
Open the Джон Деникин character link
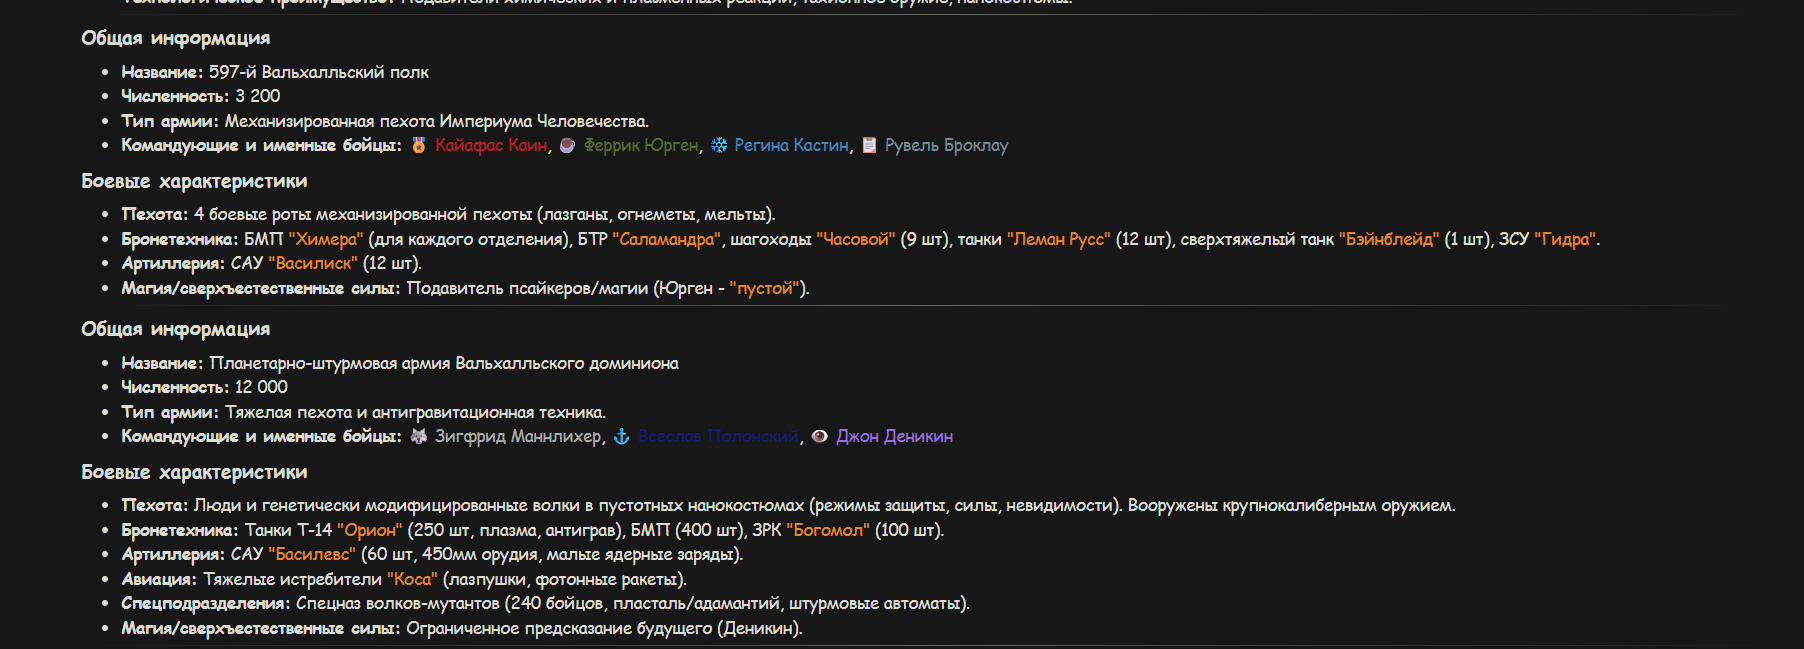tap(894, 436)
